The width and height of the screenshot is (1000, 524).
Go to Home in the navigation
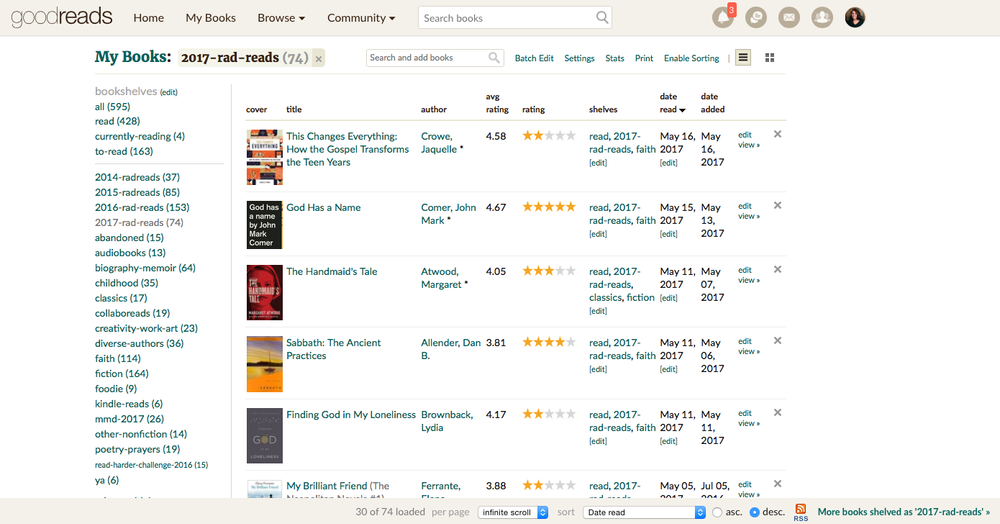[149, 18]
